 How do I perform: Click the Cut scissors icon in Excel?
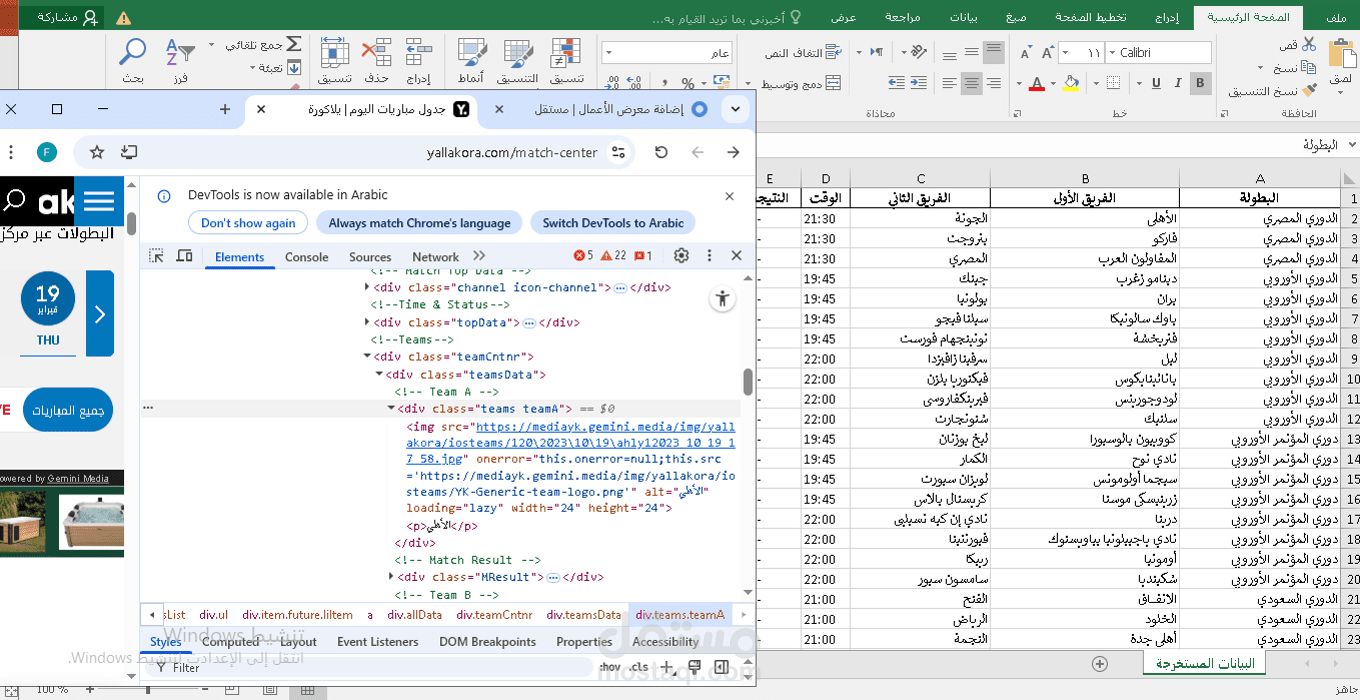1310,45
